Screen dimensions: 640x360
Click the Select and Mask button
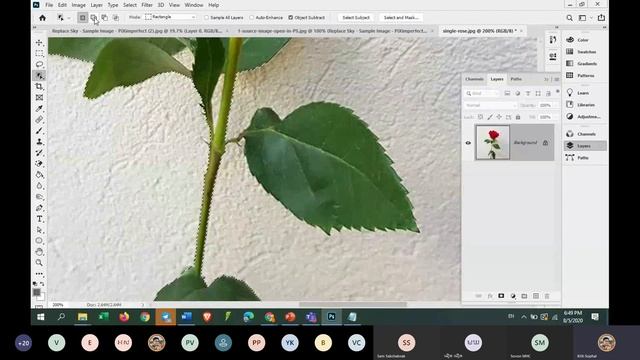click(x=401, y=18)
